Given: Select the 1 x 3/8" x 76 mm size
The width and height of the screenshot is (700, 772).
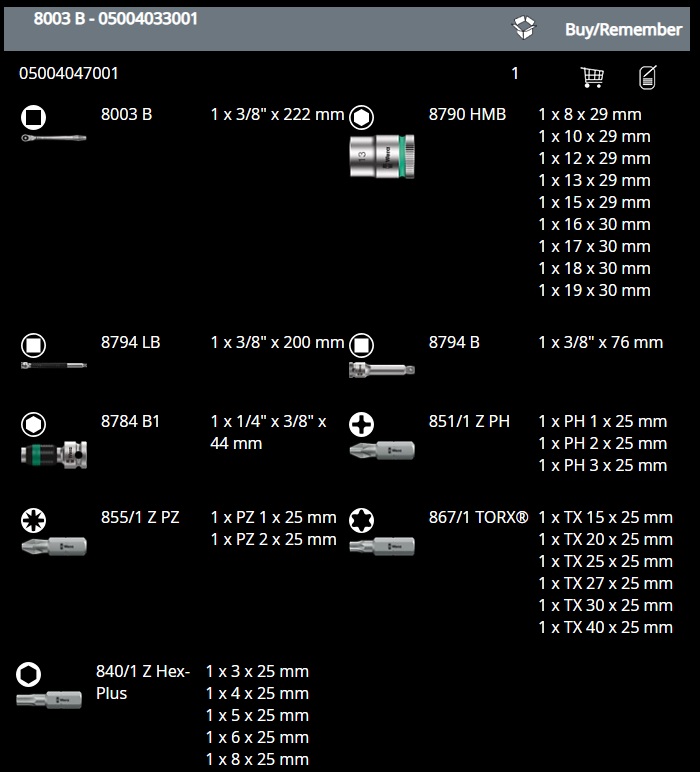Looking at the screenshot, I should click(x=601, y=342).
